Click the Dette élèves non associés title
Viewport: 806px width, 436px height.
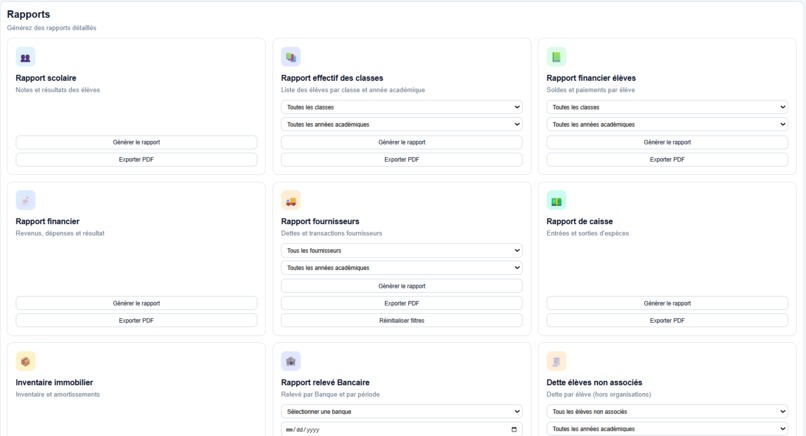[594, 383]
